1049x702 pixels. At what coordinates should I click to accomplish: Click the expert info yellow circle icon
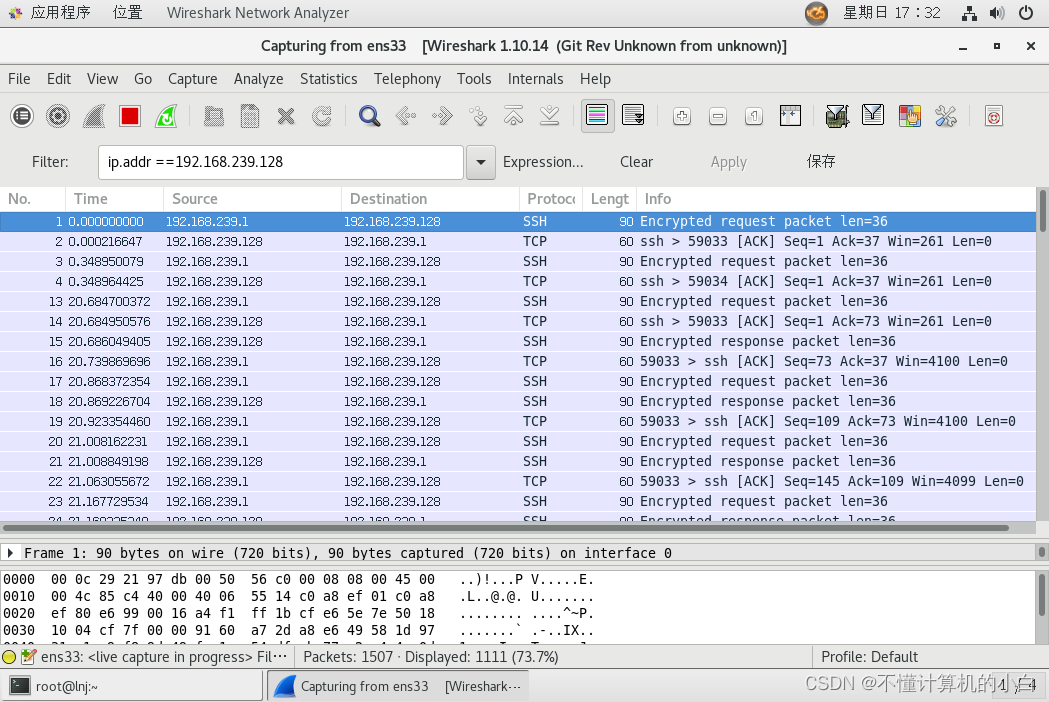(x=9, y=657)
